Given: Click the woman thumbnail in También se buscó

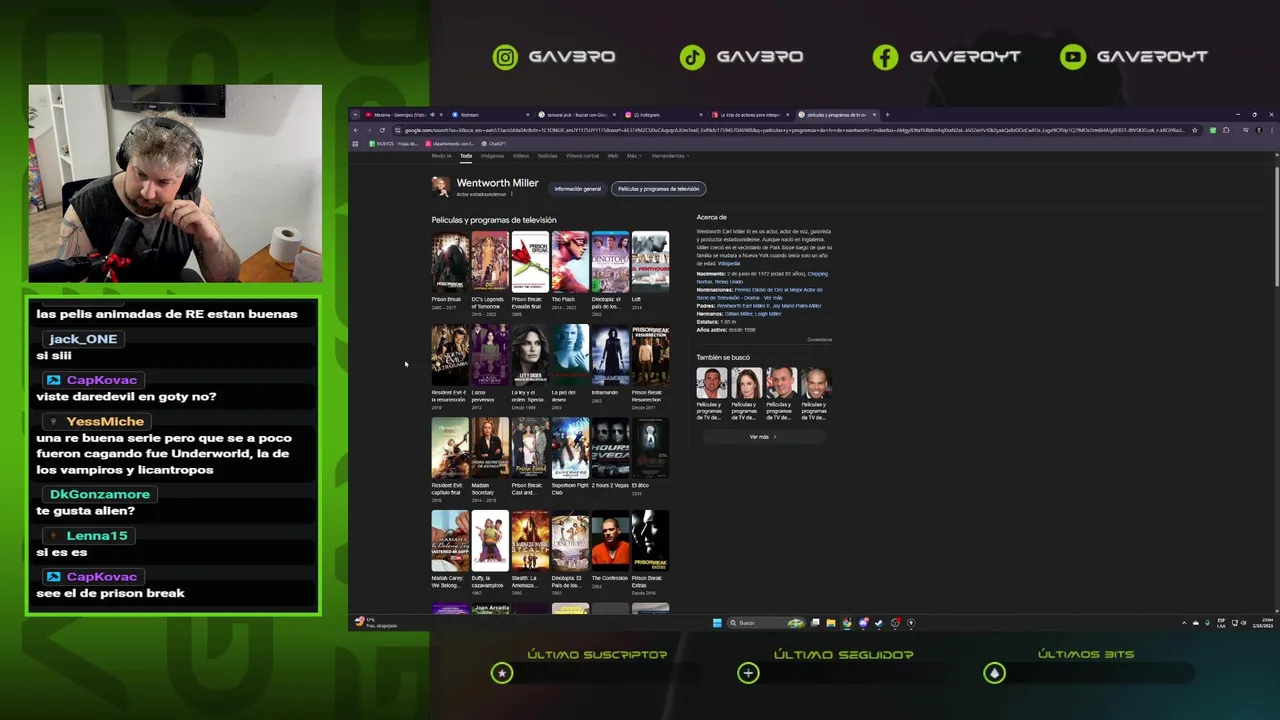Looking at the screenshot, I should tap(747, 382).
